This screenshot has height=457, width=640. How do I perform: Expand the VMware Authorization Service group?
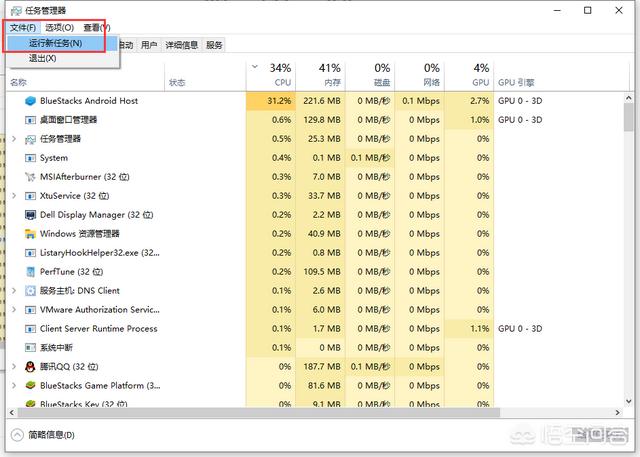pyautogui.click(x=14, y=310)
